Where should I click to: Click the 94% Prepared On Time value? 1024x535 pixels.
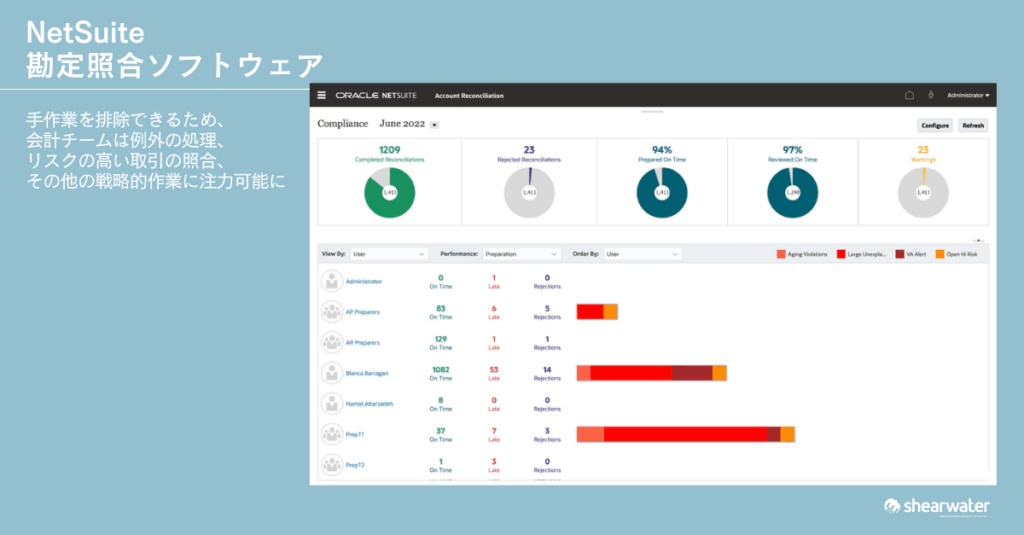(662, 150)
